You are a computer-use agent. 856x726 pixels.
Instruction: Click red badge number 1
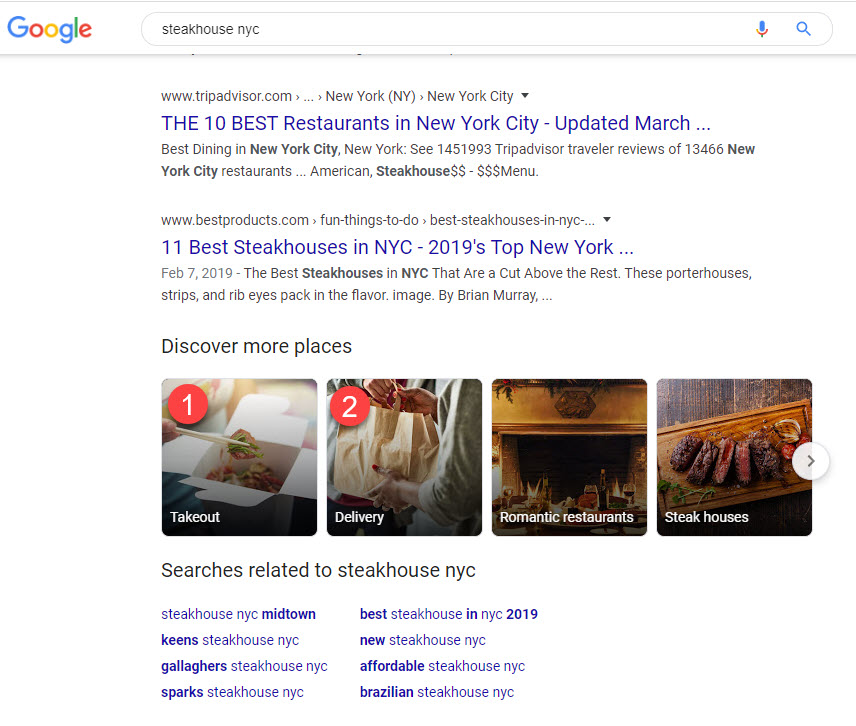tap(188, 404)
